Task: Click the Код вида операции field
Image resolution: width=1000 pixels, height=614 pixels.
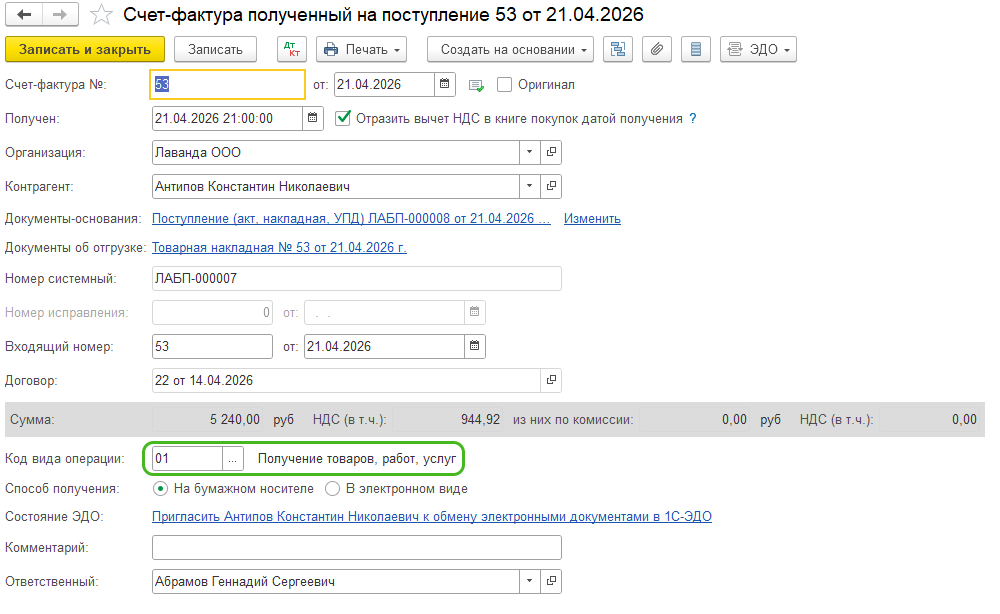Action: (188, 458)
